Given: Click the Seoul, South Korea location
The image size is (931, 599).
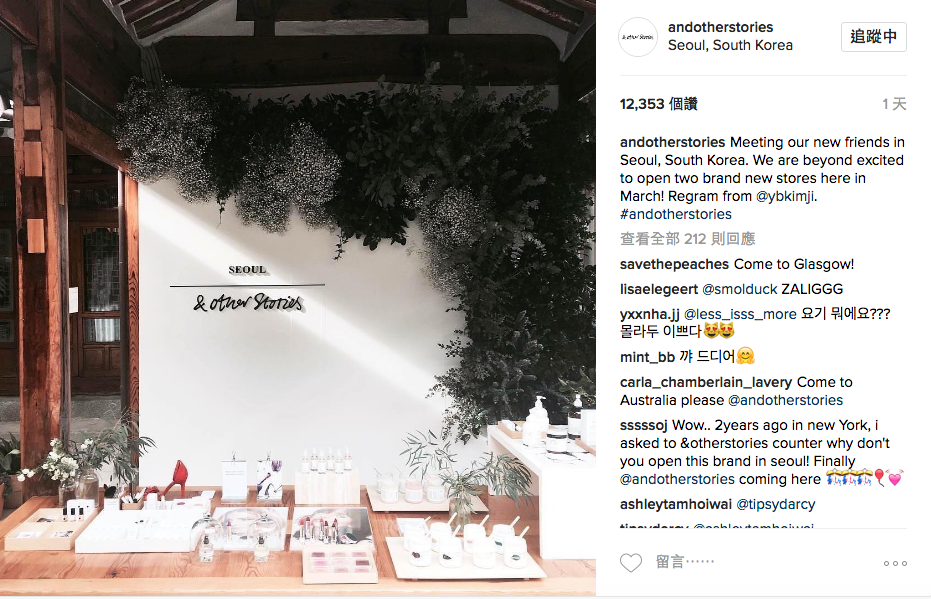Looking at the screenshot, I should [730, 45].
